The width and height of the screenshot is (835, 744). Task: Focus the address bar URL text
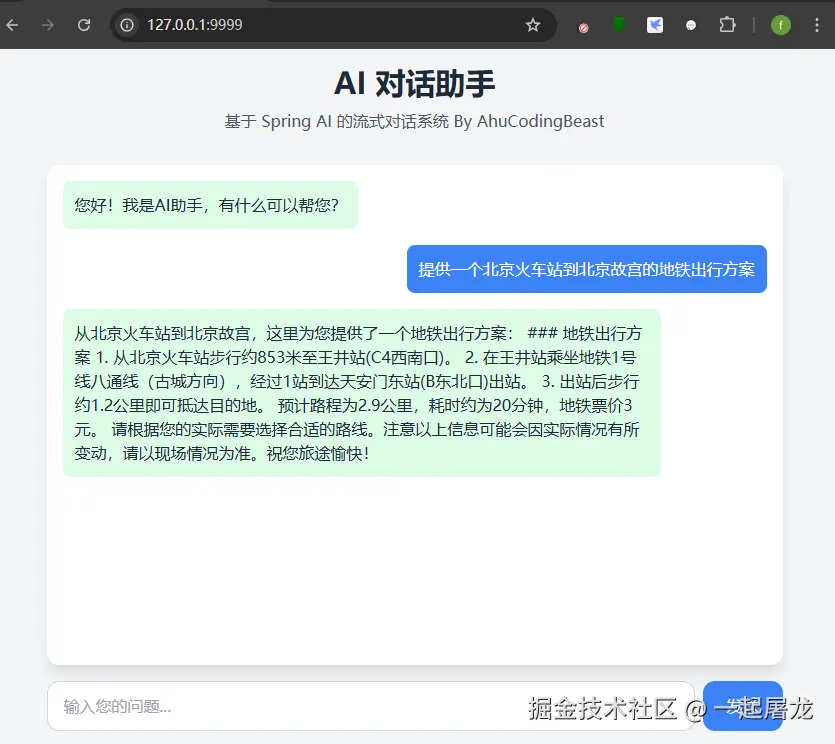click(194, 25)
